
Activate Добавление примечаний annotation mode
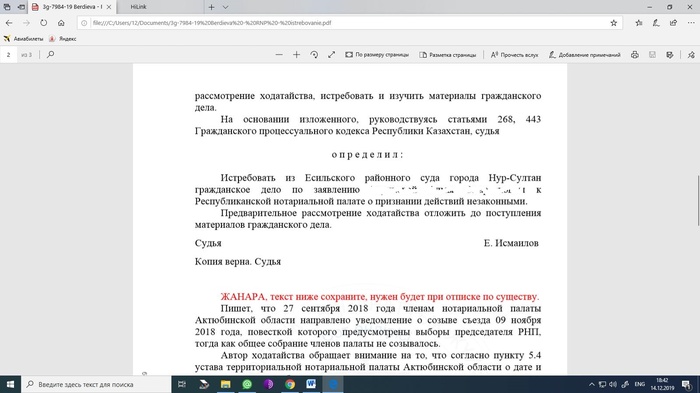[x=584, y=54]
